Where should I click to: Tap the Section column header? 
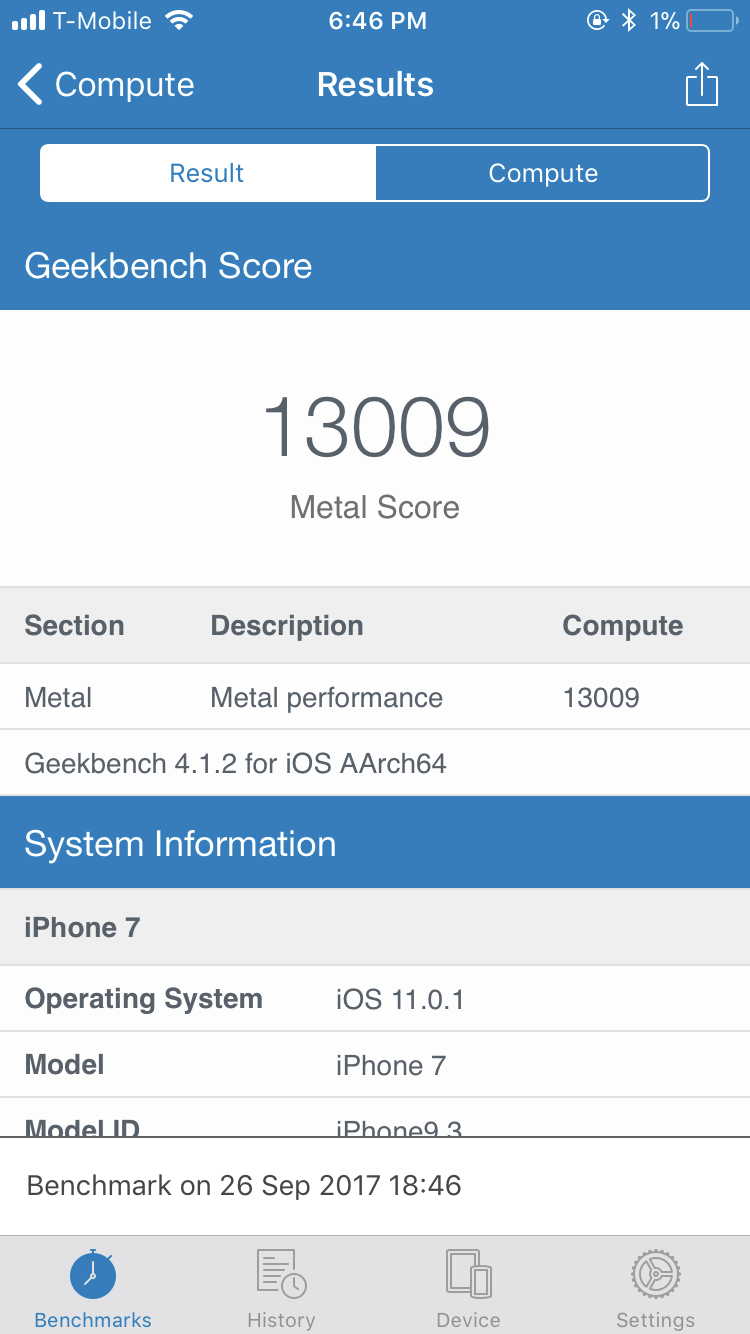pyautogui.click(x=74, y=626)
